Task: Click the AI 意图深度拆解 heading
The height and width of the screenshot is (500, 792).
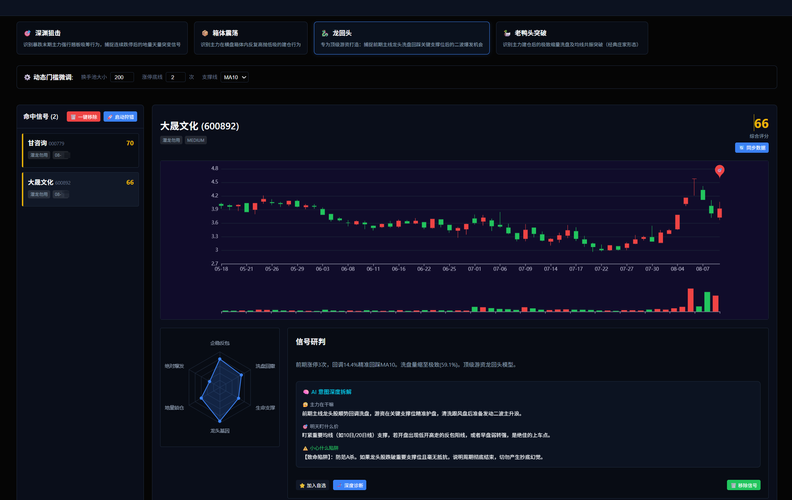Action: click(x=331, y=392)
